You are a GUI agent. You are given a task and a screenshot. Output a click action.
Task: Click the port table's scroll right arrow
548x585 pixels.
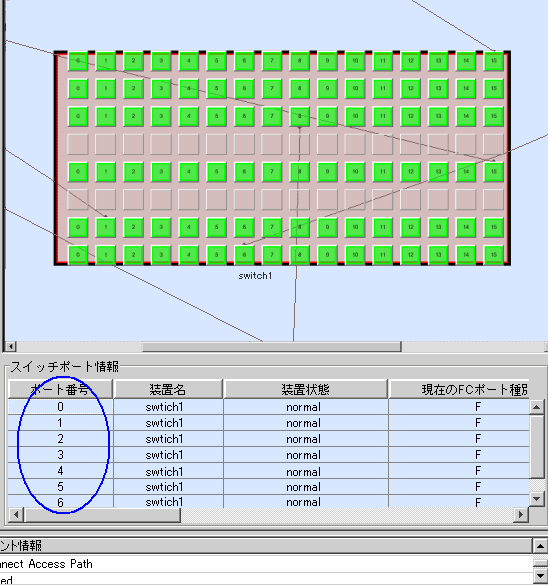click(521, 515)
